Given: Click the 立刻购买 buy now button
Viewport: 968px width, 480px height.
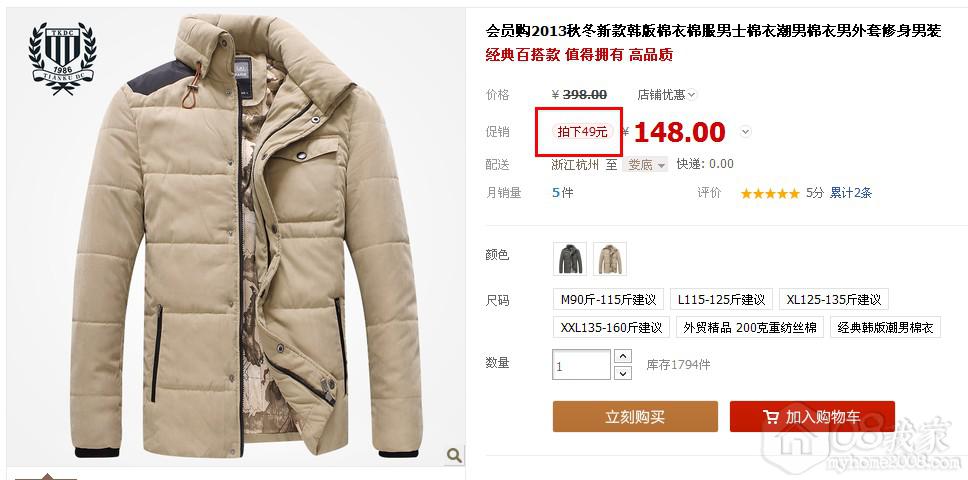Looking at the screenshot, I should point(635,416).
